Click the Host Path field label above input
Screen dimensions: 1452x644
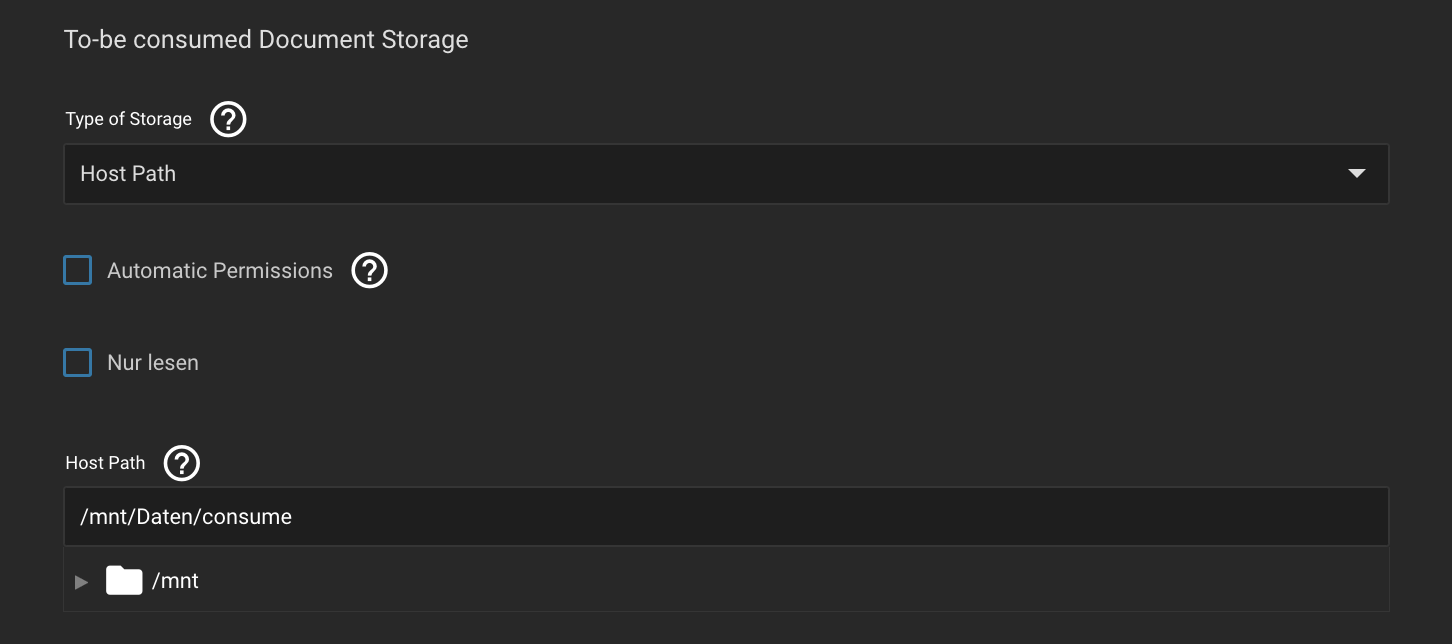point(105,463)
